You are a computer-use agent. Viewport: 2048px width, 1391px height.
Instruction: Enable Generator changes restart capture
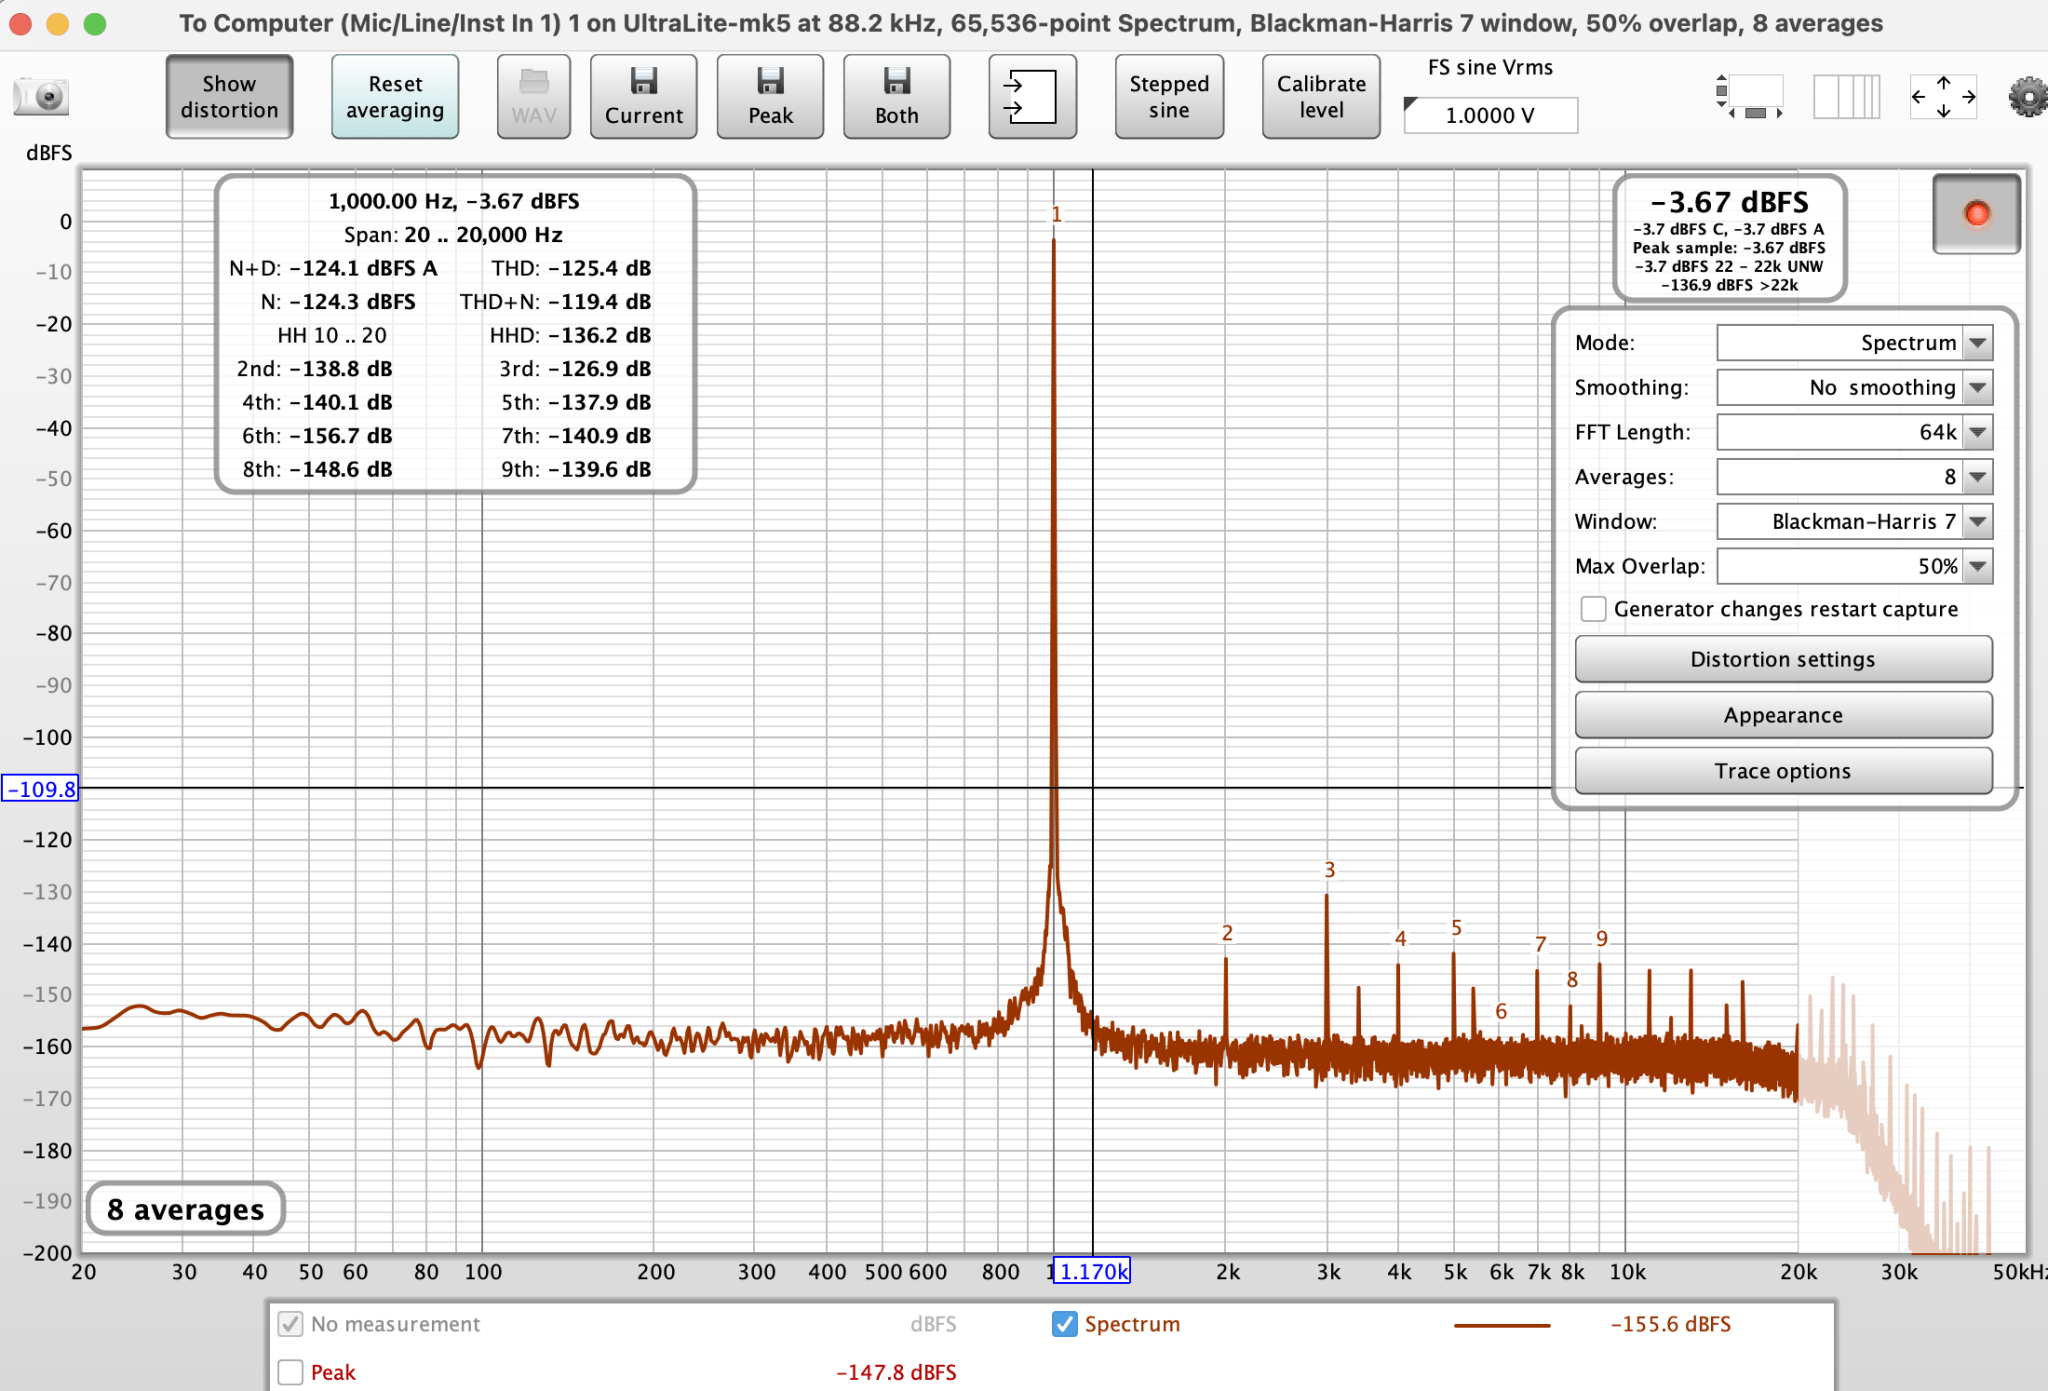[x=1593, y=609]
